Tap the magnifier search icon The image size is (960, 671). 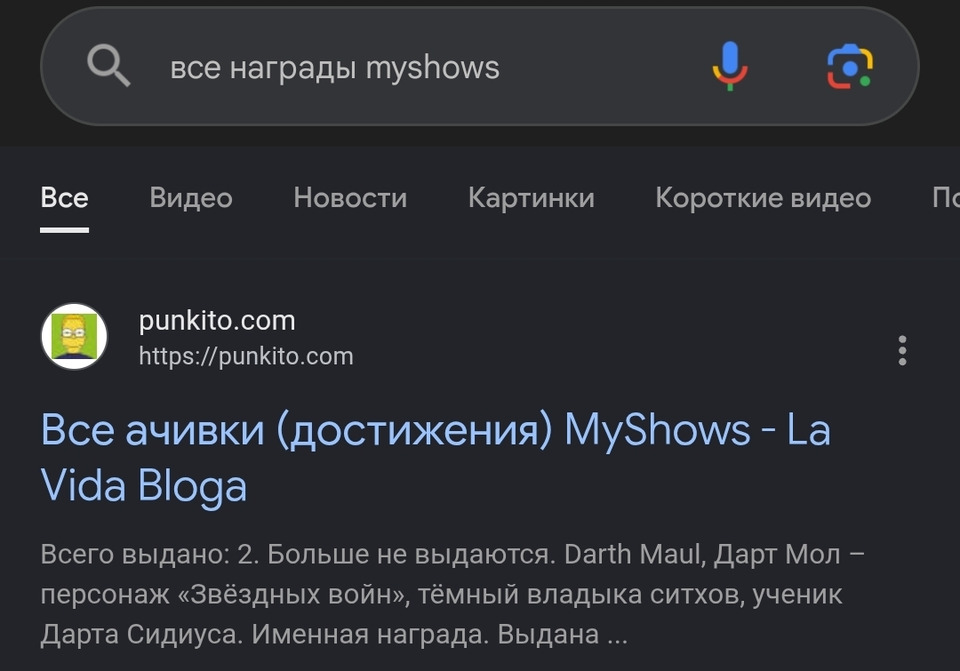(x=108, y=66)
